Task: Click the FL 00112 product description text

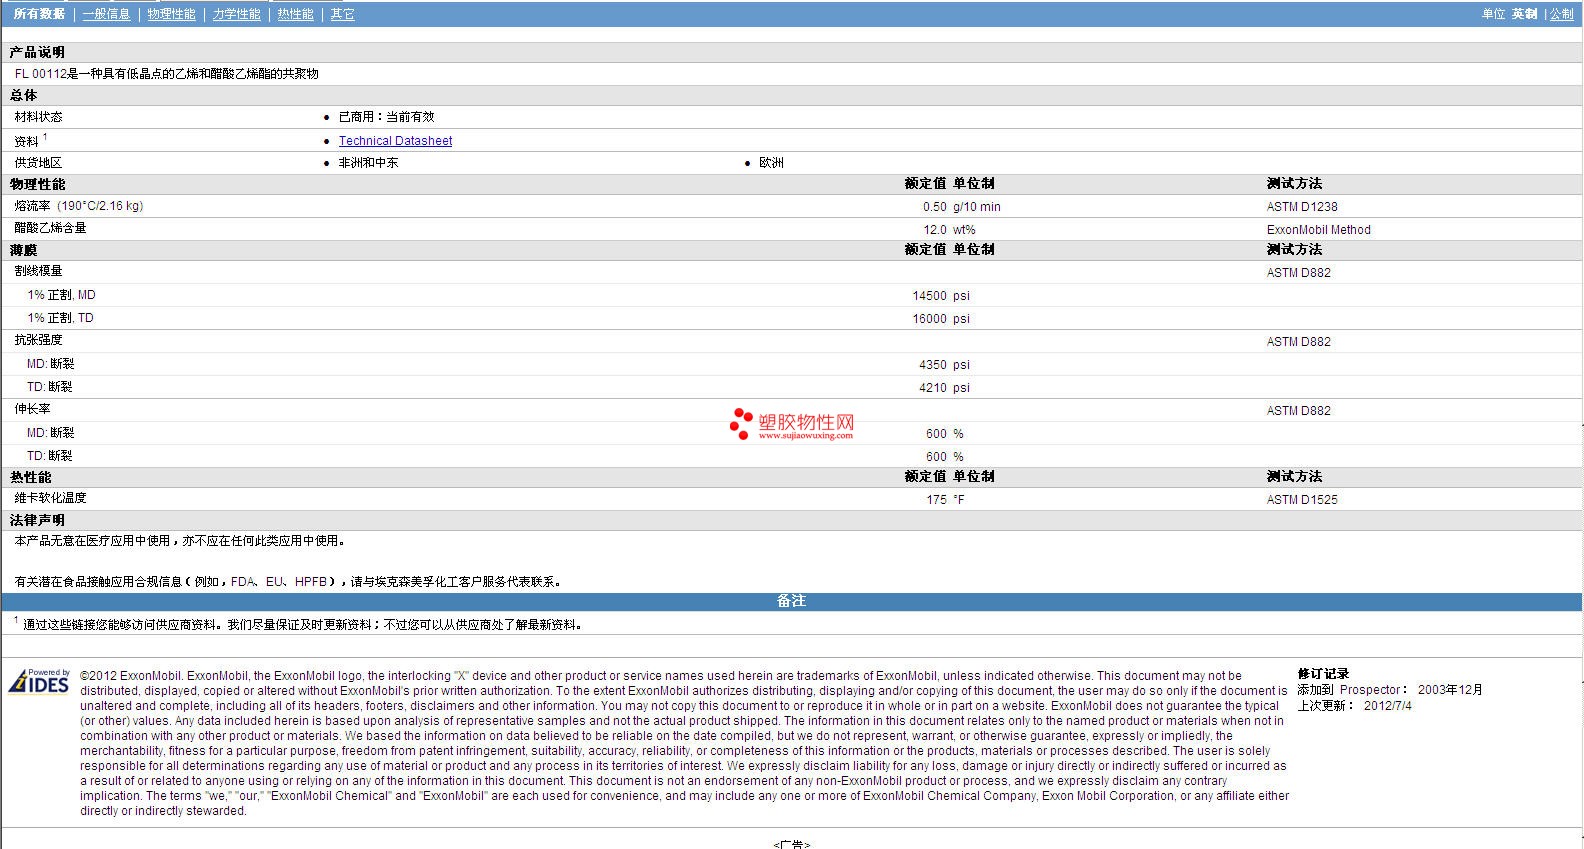Action: coord(167,74)
